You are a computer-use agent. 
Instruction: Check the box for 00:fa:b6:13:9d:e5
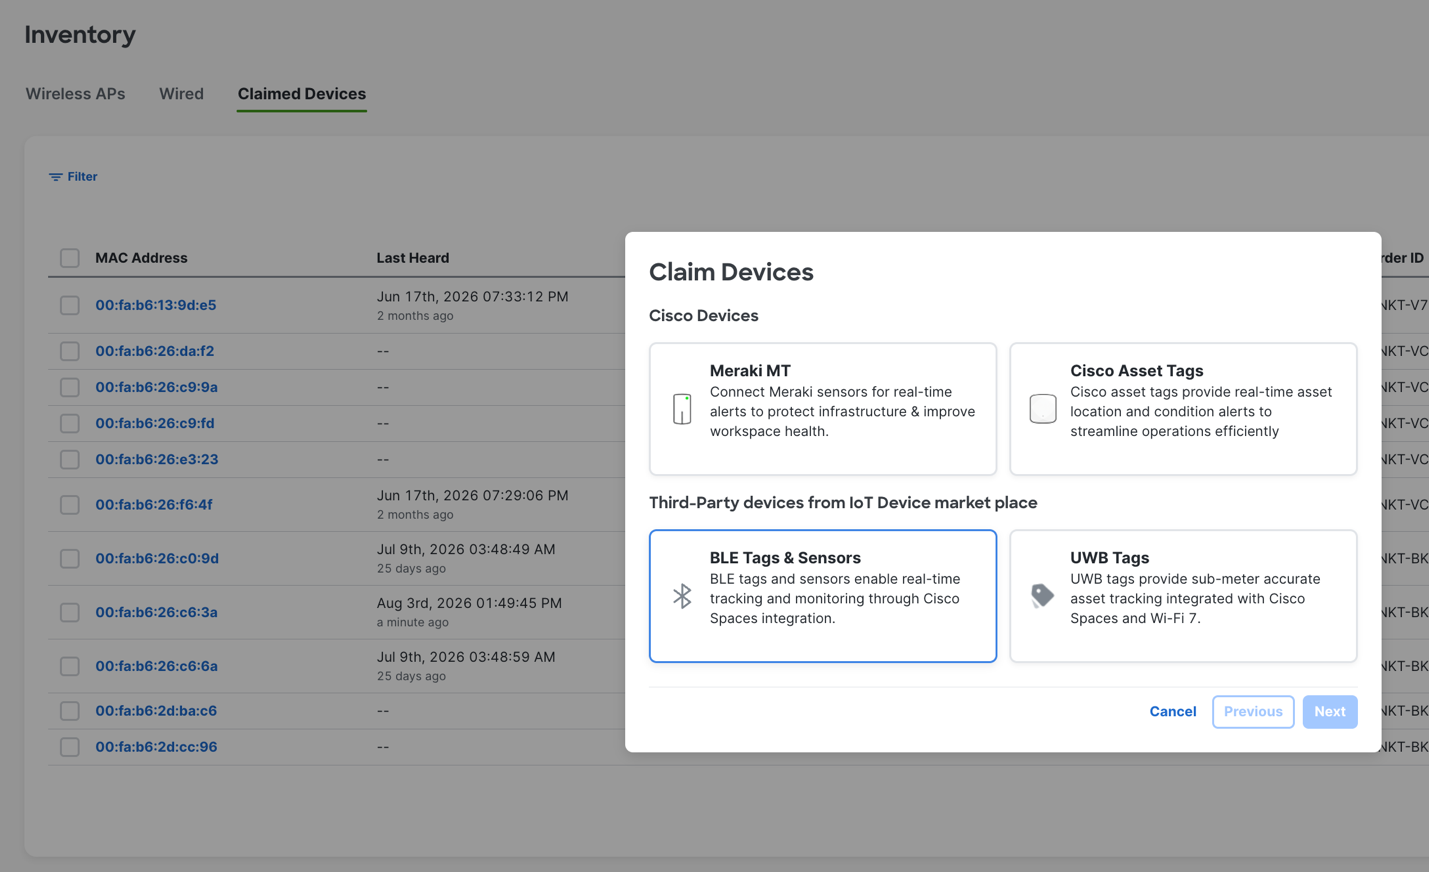point(70,305)
